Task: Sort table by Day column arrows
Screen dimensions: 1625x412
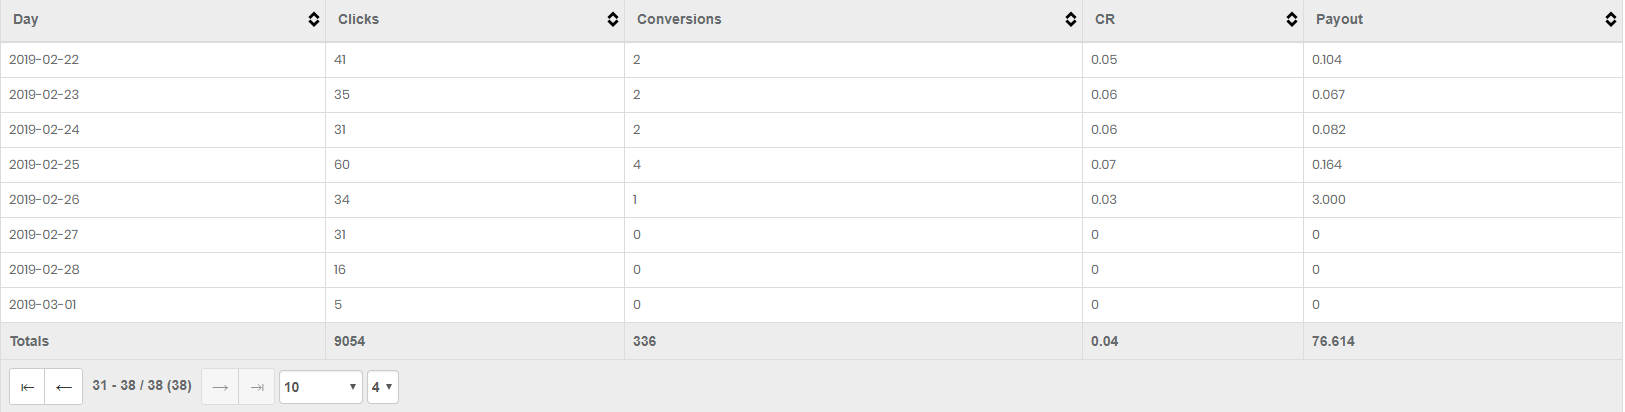Action: (314, 20)
